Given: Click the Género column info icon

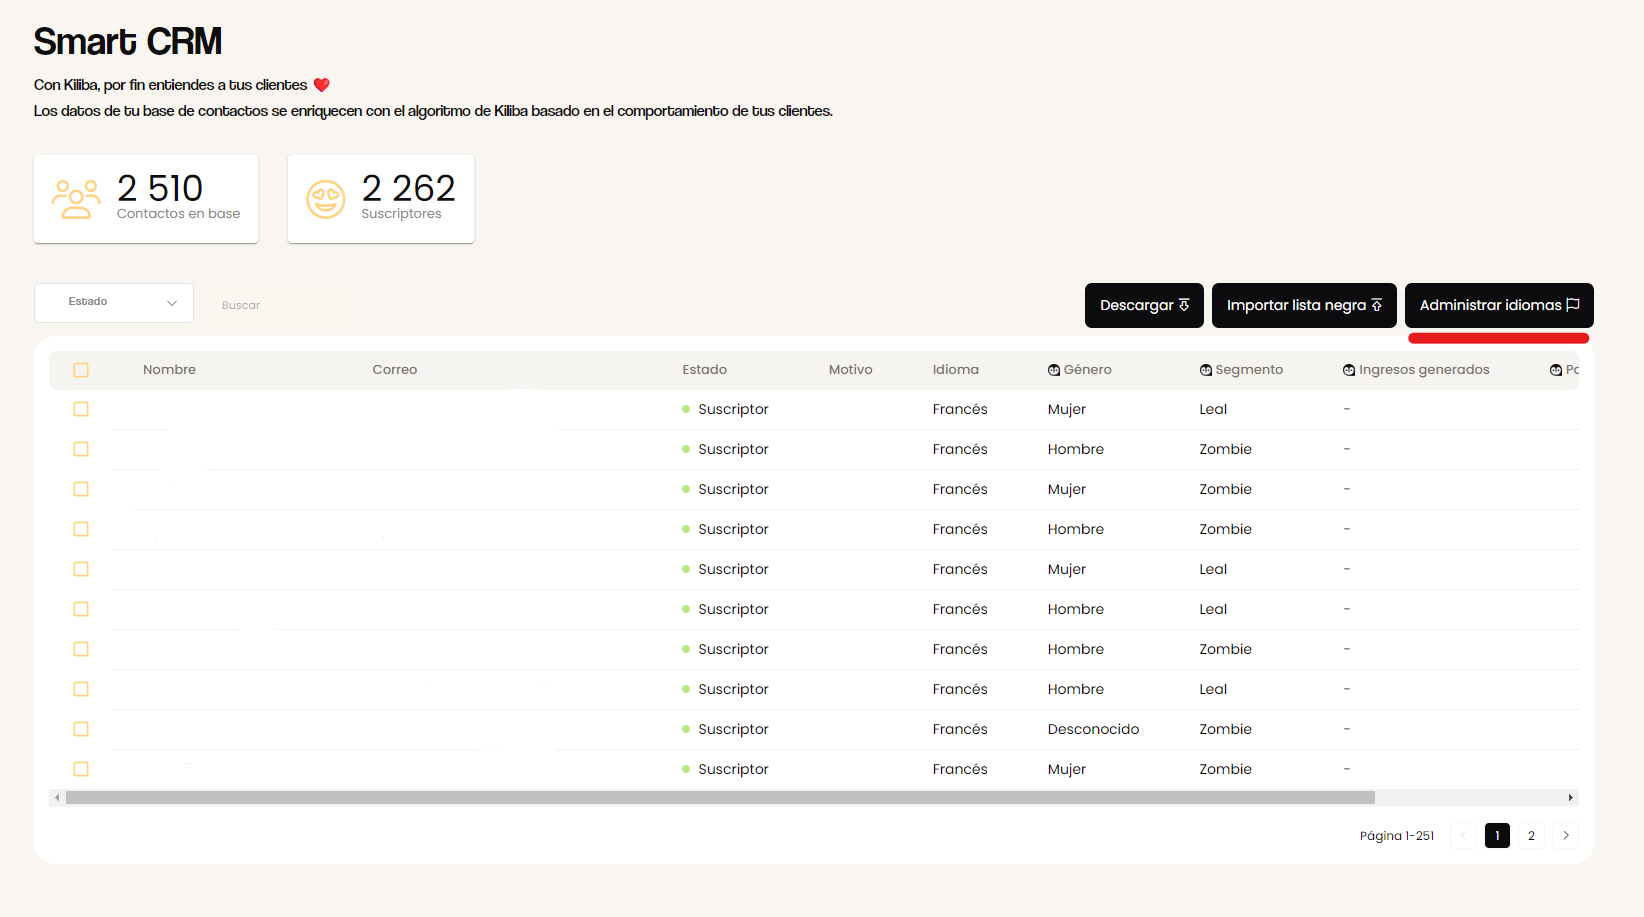Looking at the screenshot, I should 1054,370.
